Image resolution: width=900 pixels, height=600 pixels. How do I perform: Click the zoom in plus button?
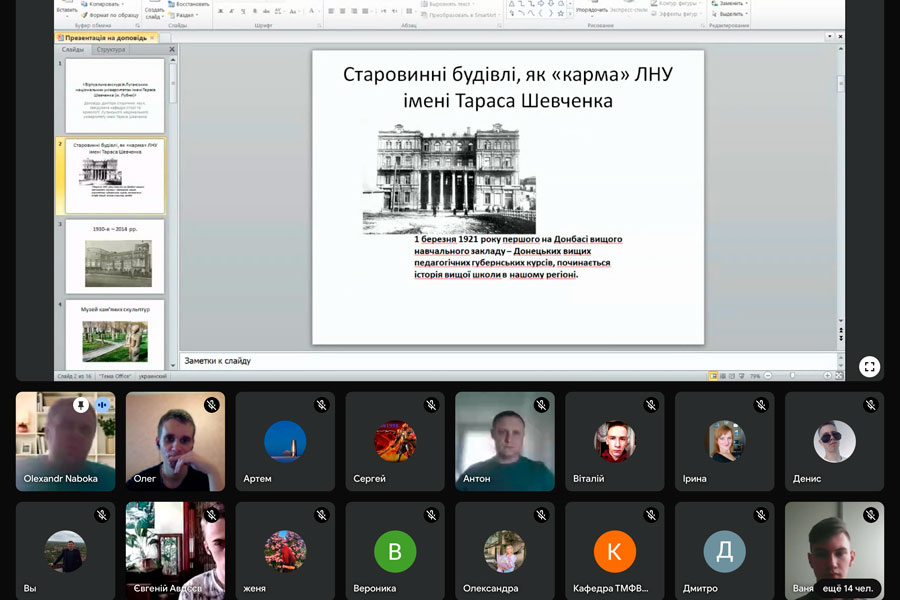825,376
